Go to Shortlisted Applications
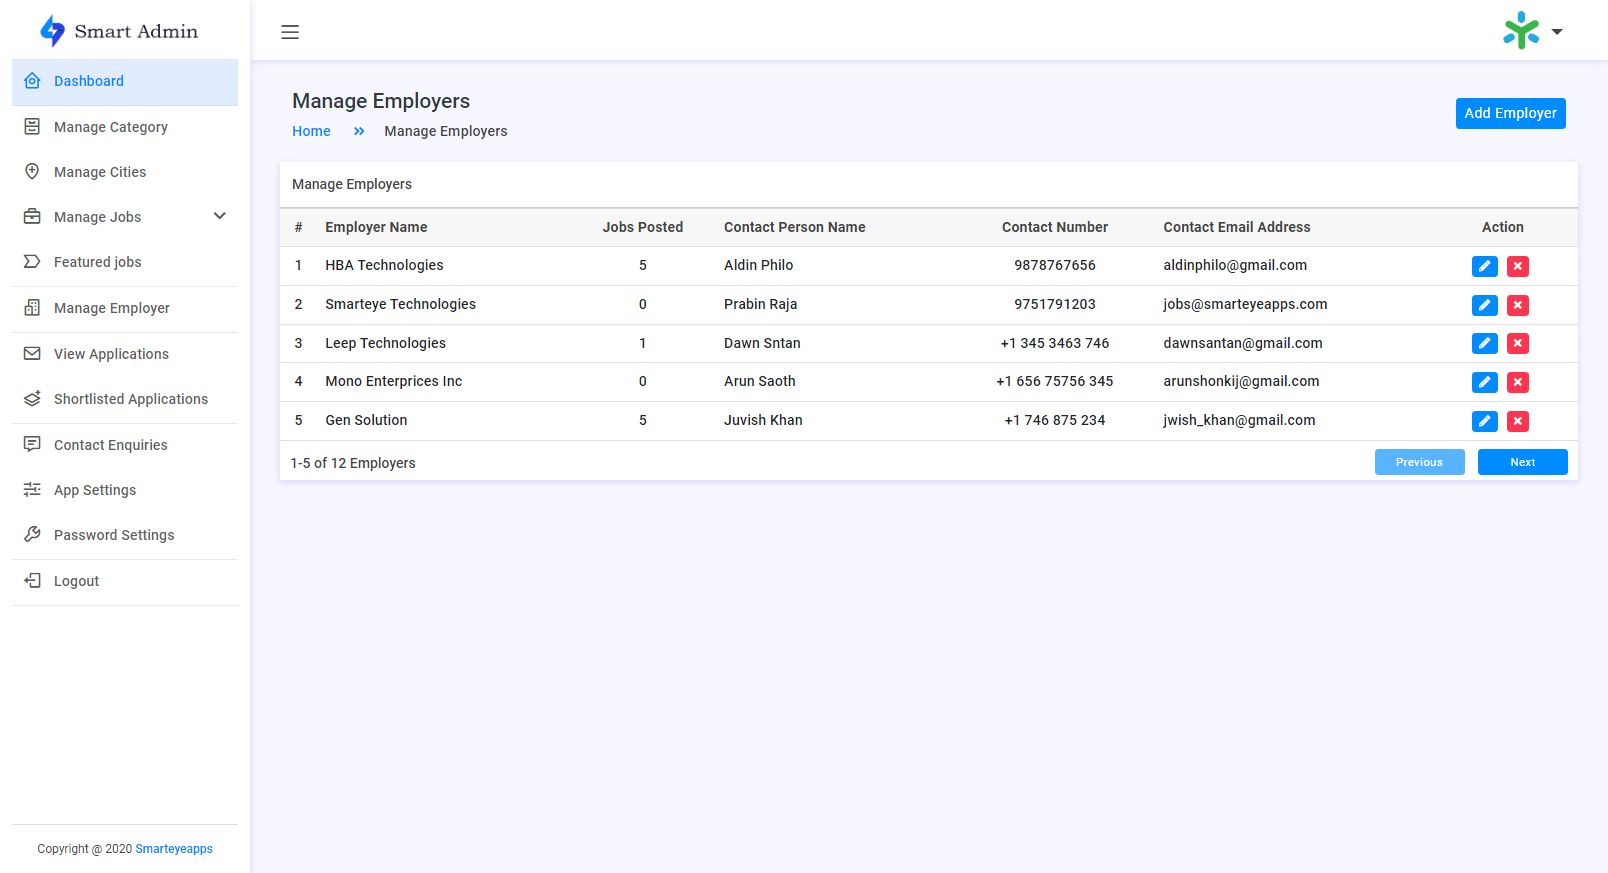Screen dimensions: 1608x873 pyautogui.click(x=130, y=399)
